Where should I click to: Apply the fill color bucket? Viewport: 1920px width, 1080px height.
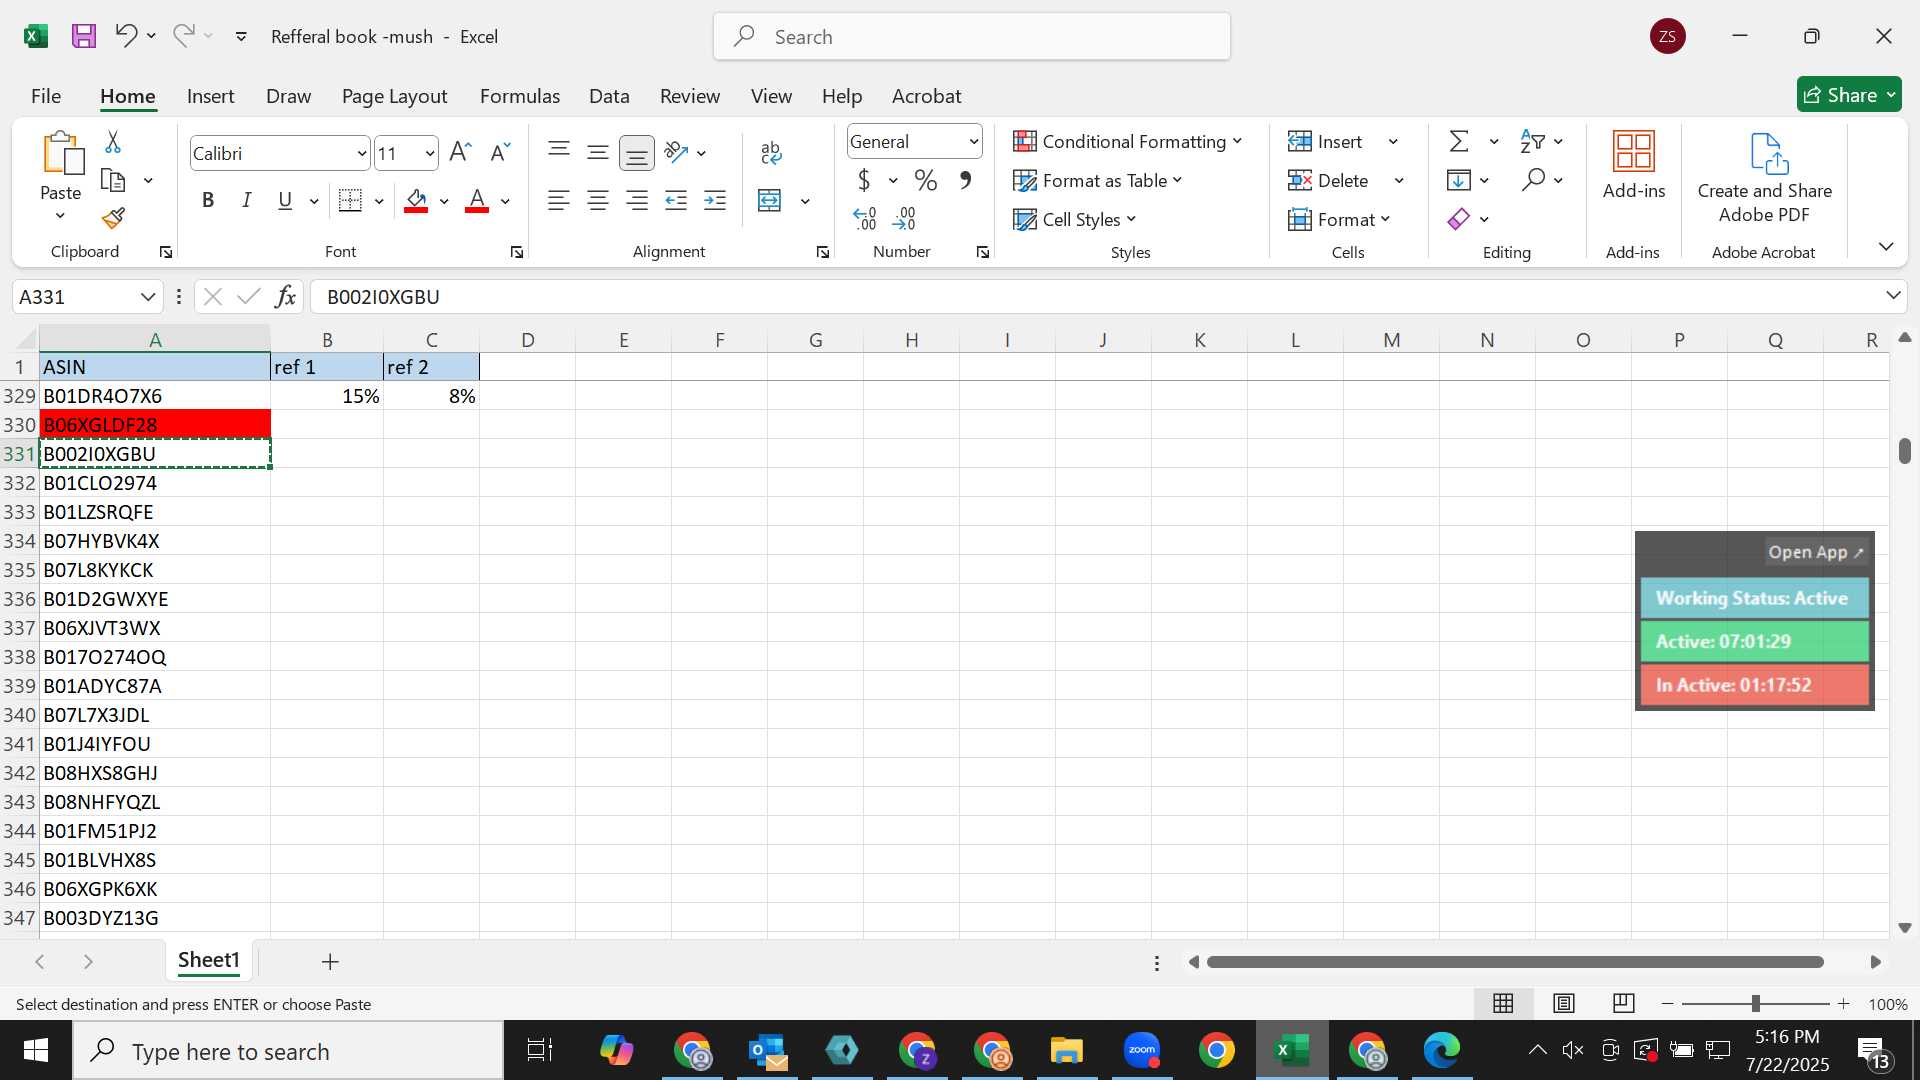pyautogui.click(x=417, y=200)
